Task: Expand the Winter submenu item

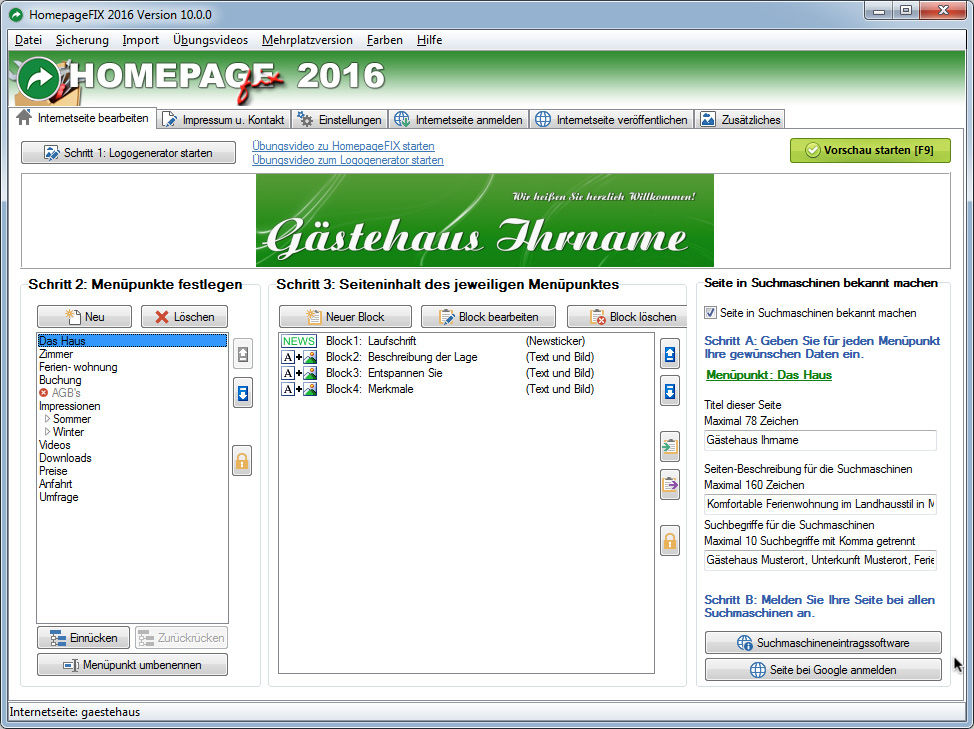Action: click(47, 432)
